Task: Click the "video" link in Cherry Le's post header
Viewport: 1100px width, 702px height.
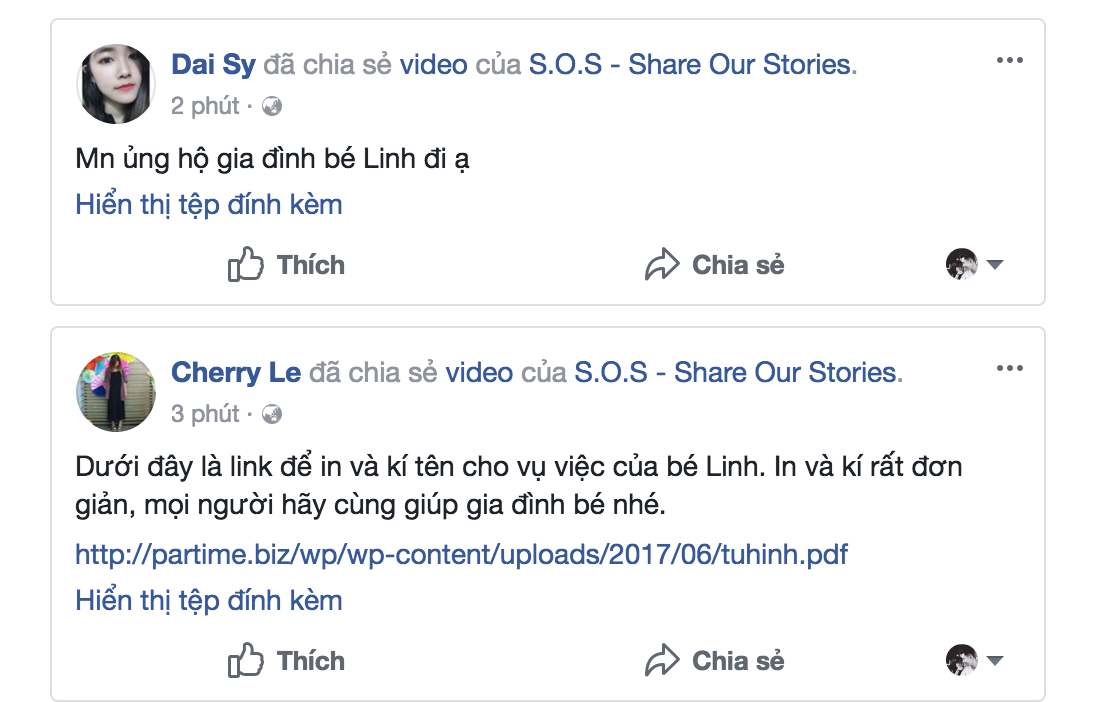Action: pos(479,373)
